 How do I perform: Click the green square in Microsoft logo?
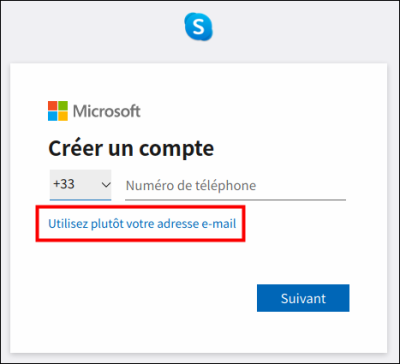(x=63, y=106)
